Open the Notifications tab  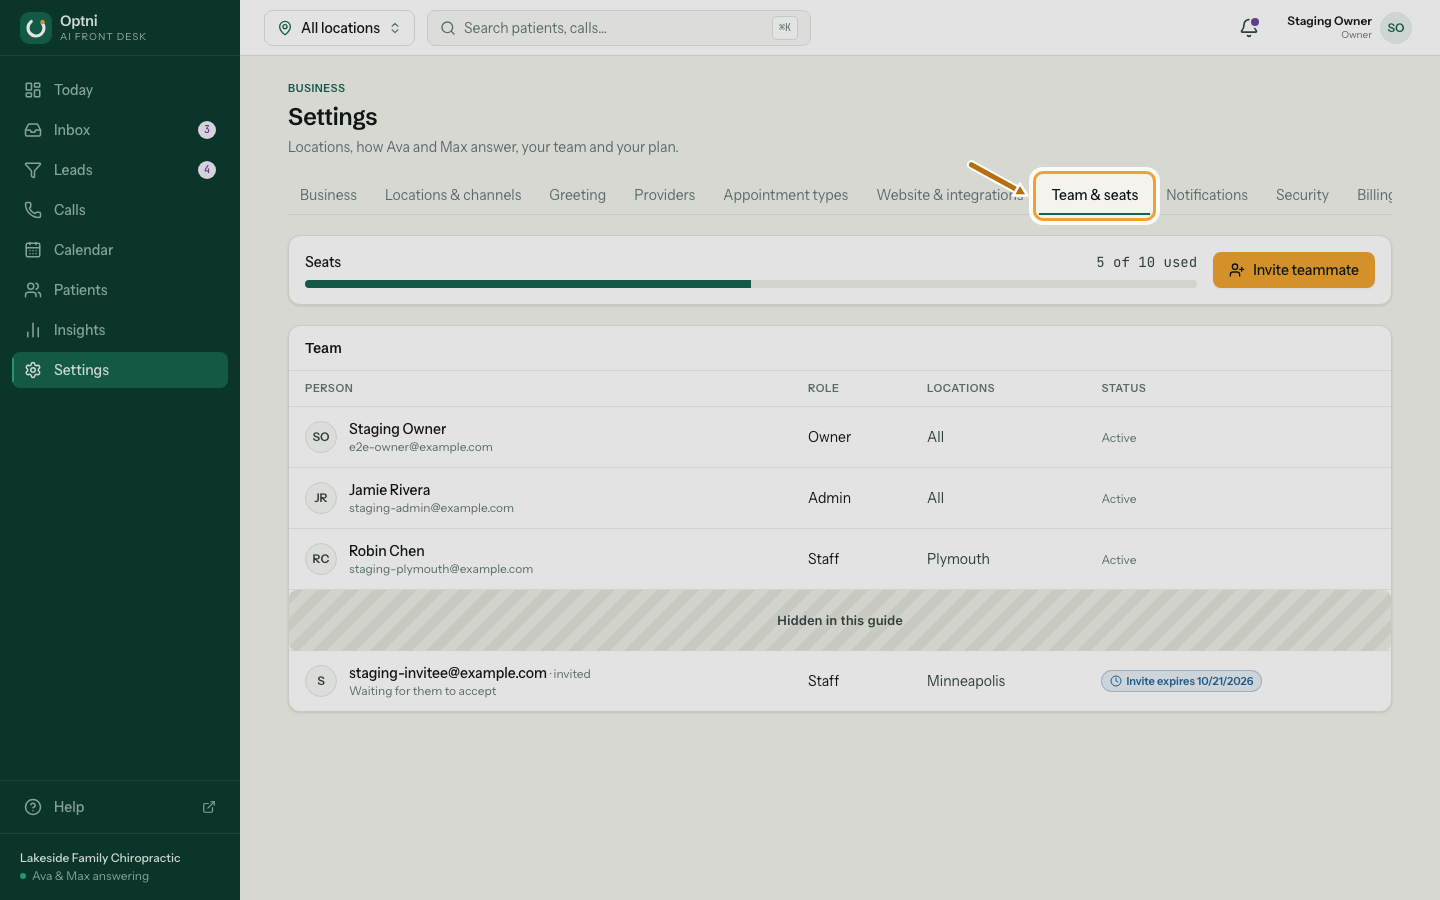[1207, 195]
